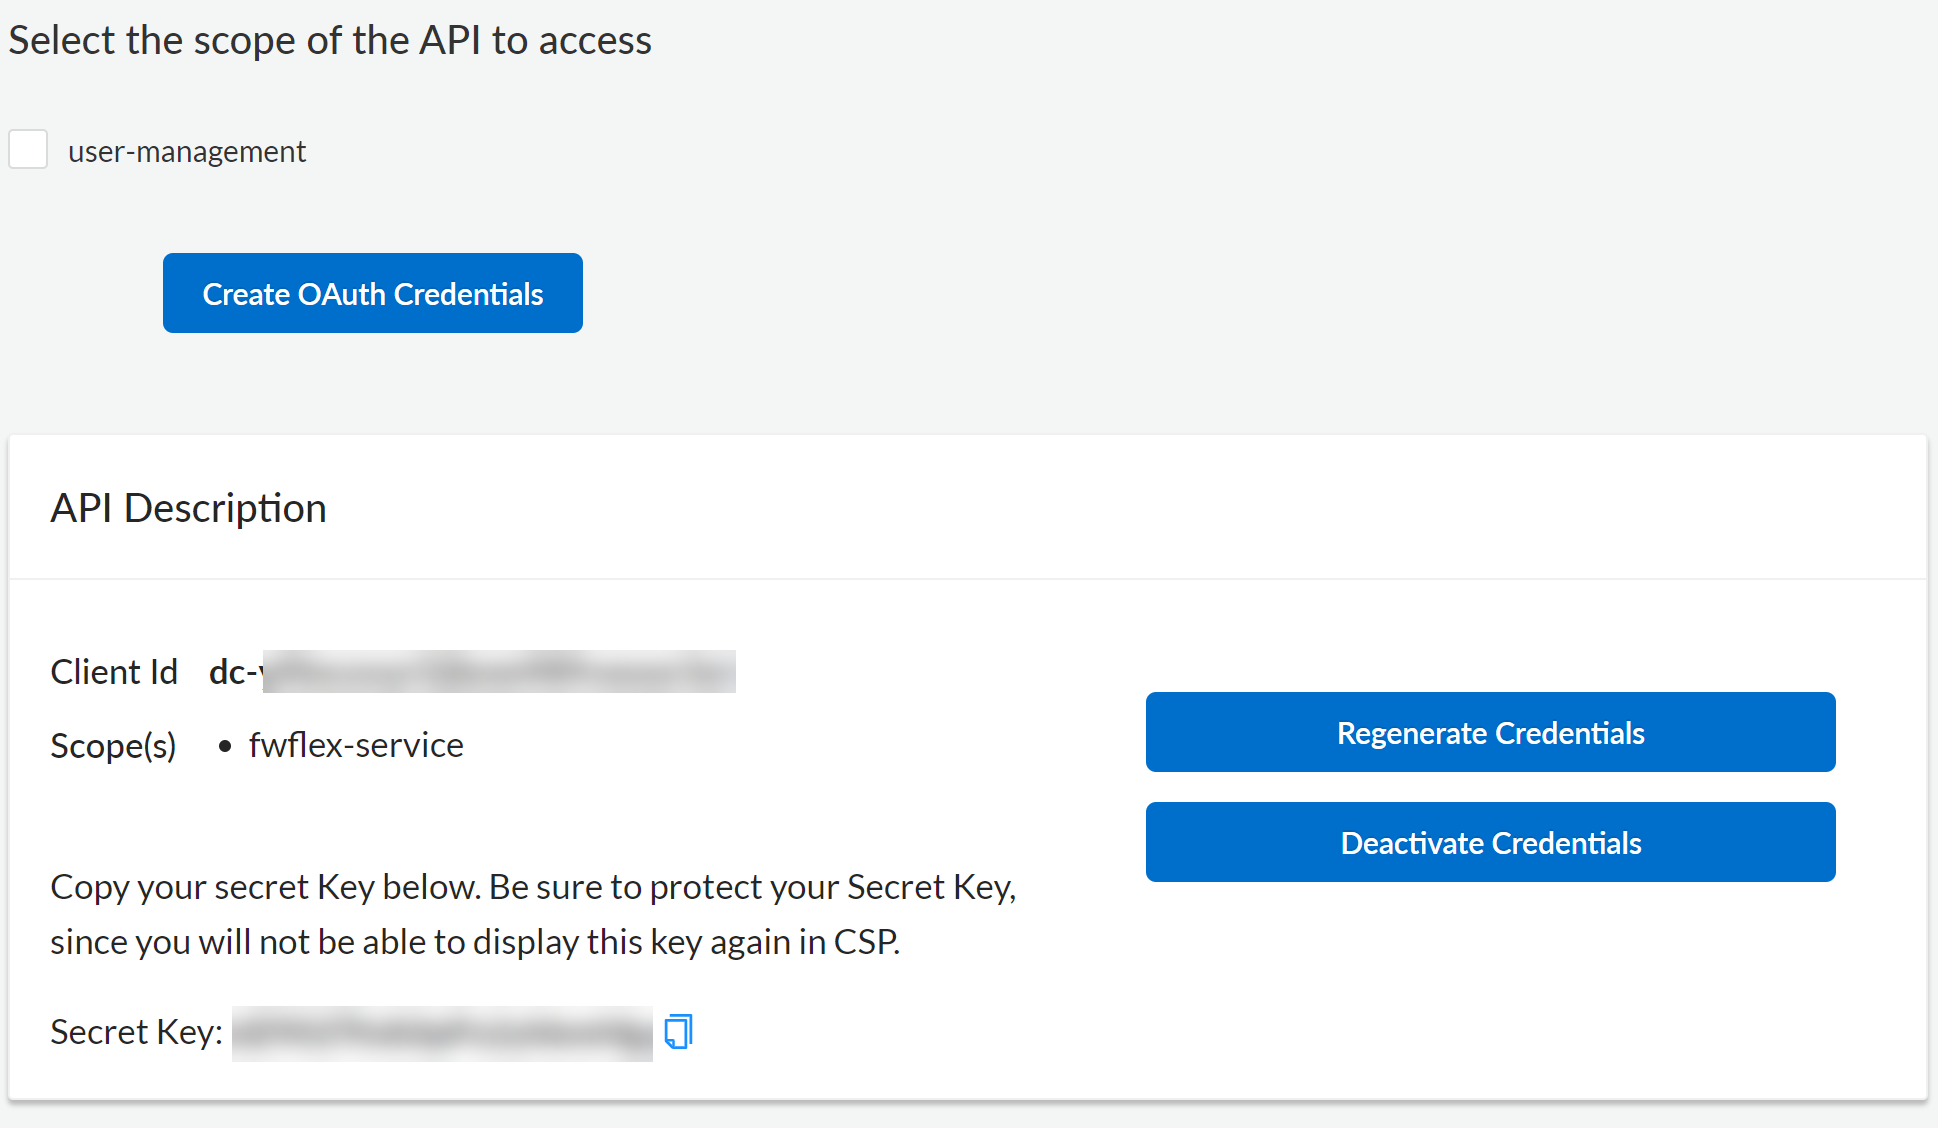Click the fwflex-service scope entry
This screenshot has height=1128, width=1938.
[x=356, y=745]
